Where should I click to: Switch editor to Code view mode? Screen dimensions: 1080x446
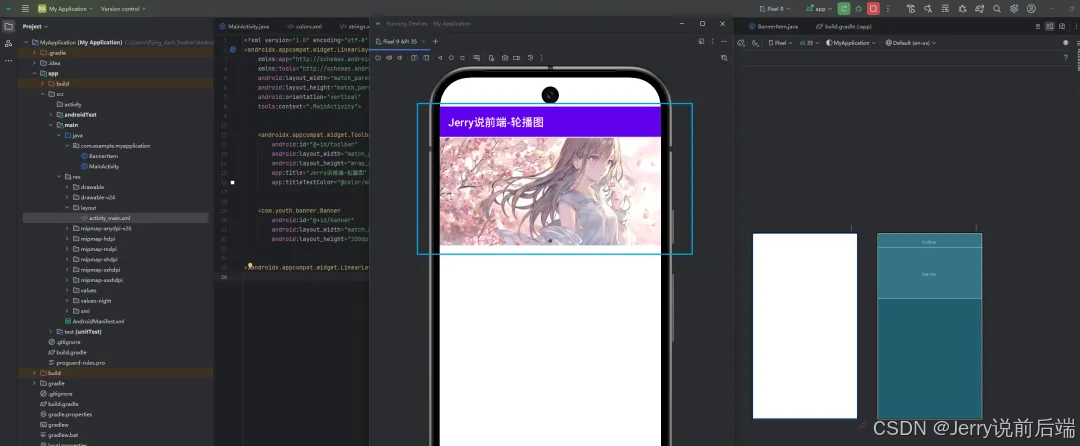click(x=1038, y=26)
